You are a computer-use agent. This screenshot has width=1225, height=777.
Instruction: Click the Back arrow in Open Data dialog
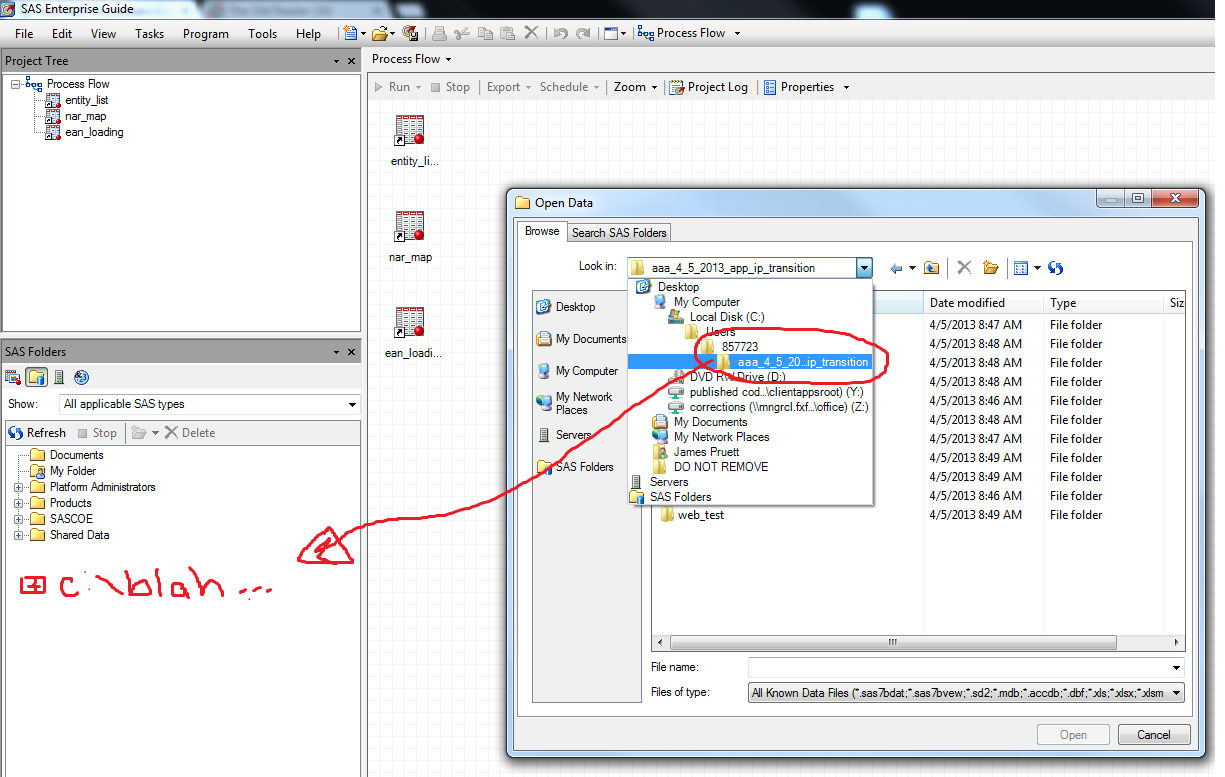pyautogui.click(x=896, y=268)
